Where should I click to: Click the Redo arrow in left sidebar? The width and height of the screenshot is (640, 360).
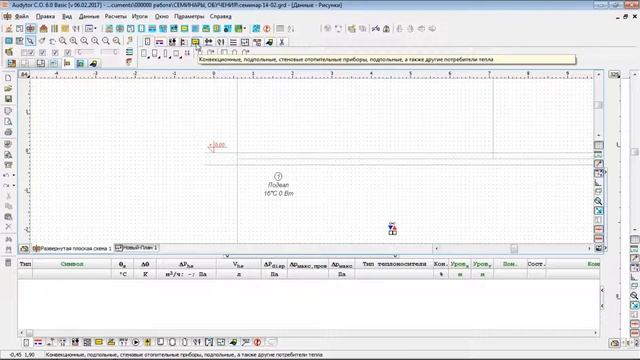click(6, 186)
